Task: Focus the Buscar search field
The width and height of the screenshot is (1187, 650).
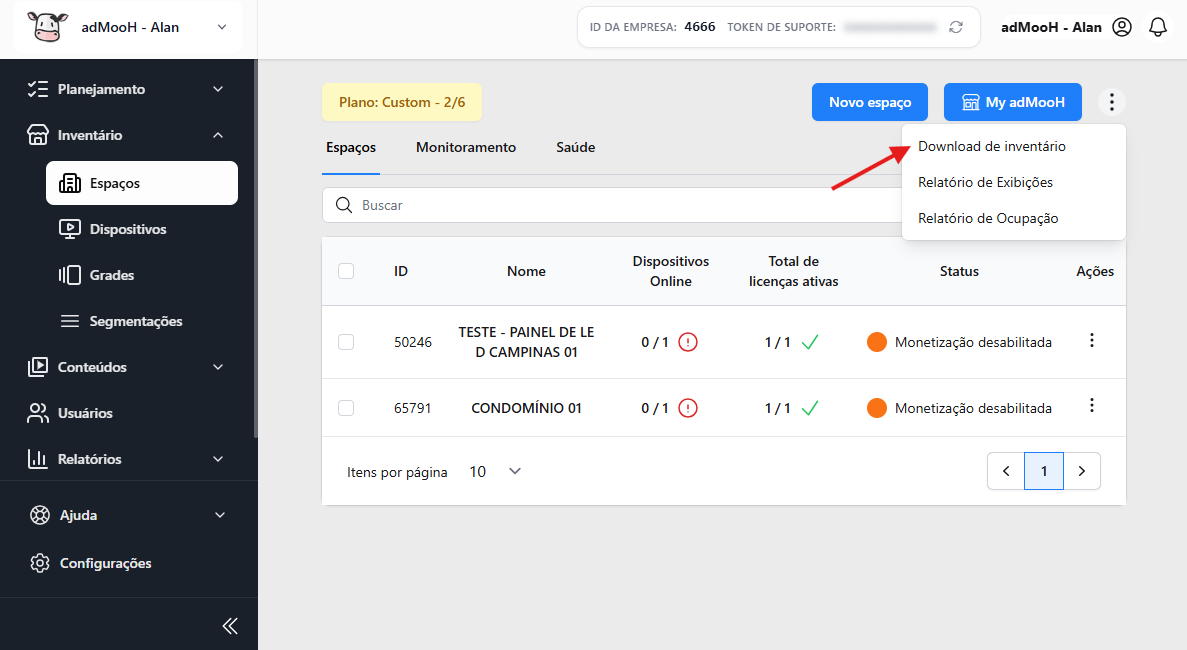Action: click(612, 205)
